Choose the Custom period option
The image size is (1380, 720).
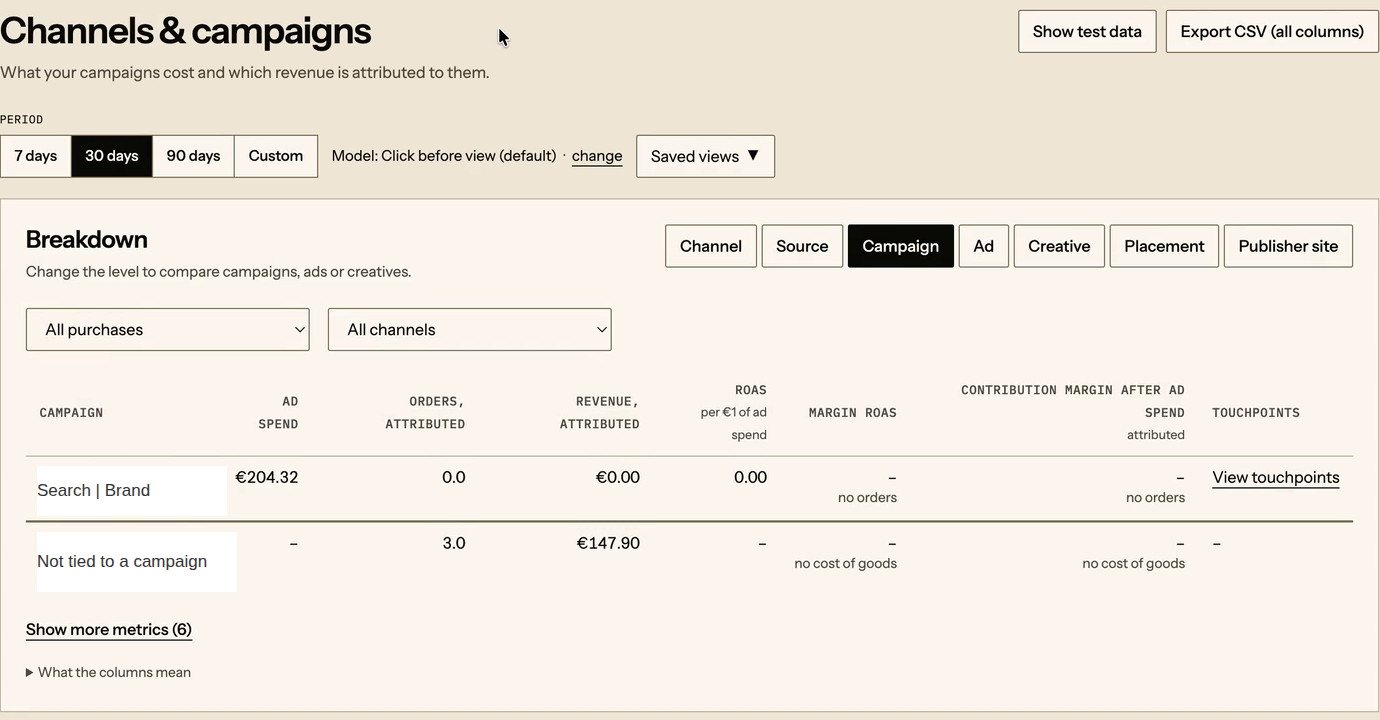point(276,156)
